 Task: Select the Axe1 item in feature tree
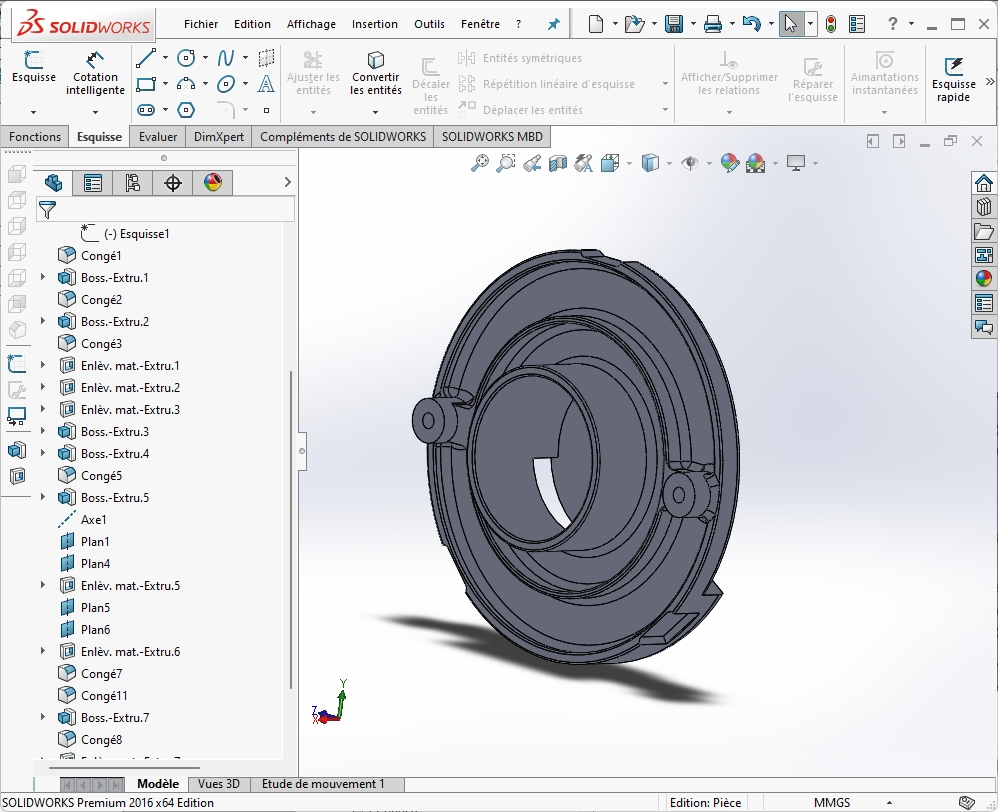point(93,520)
